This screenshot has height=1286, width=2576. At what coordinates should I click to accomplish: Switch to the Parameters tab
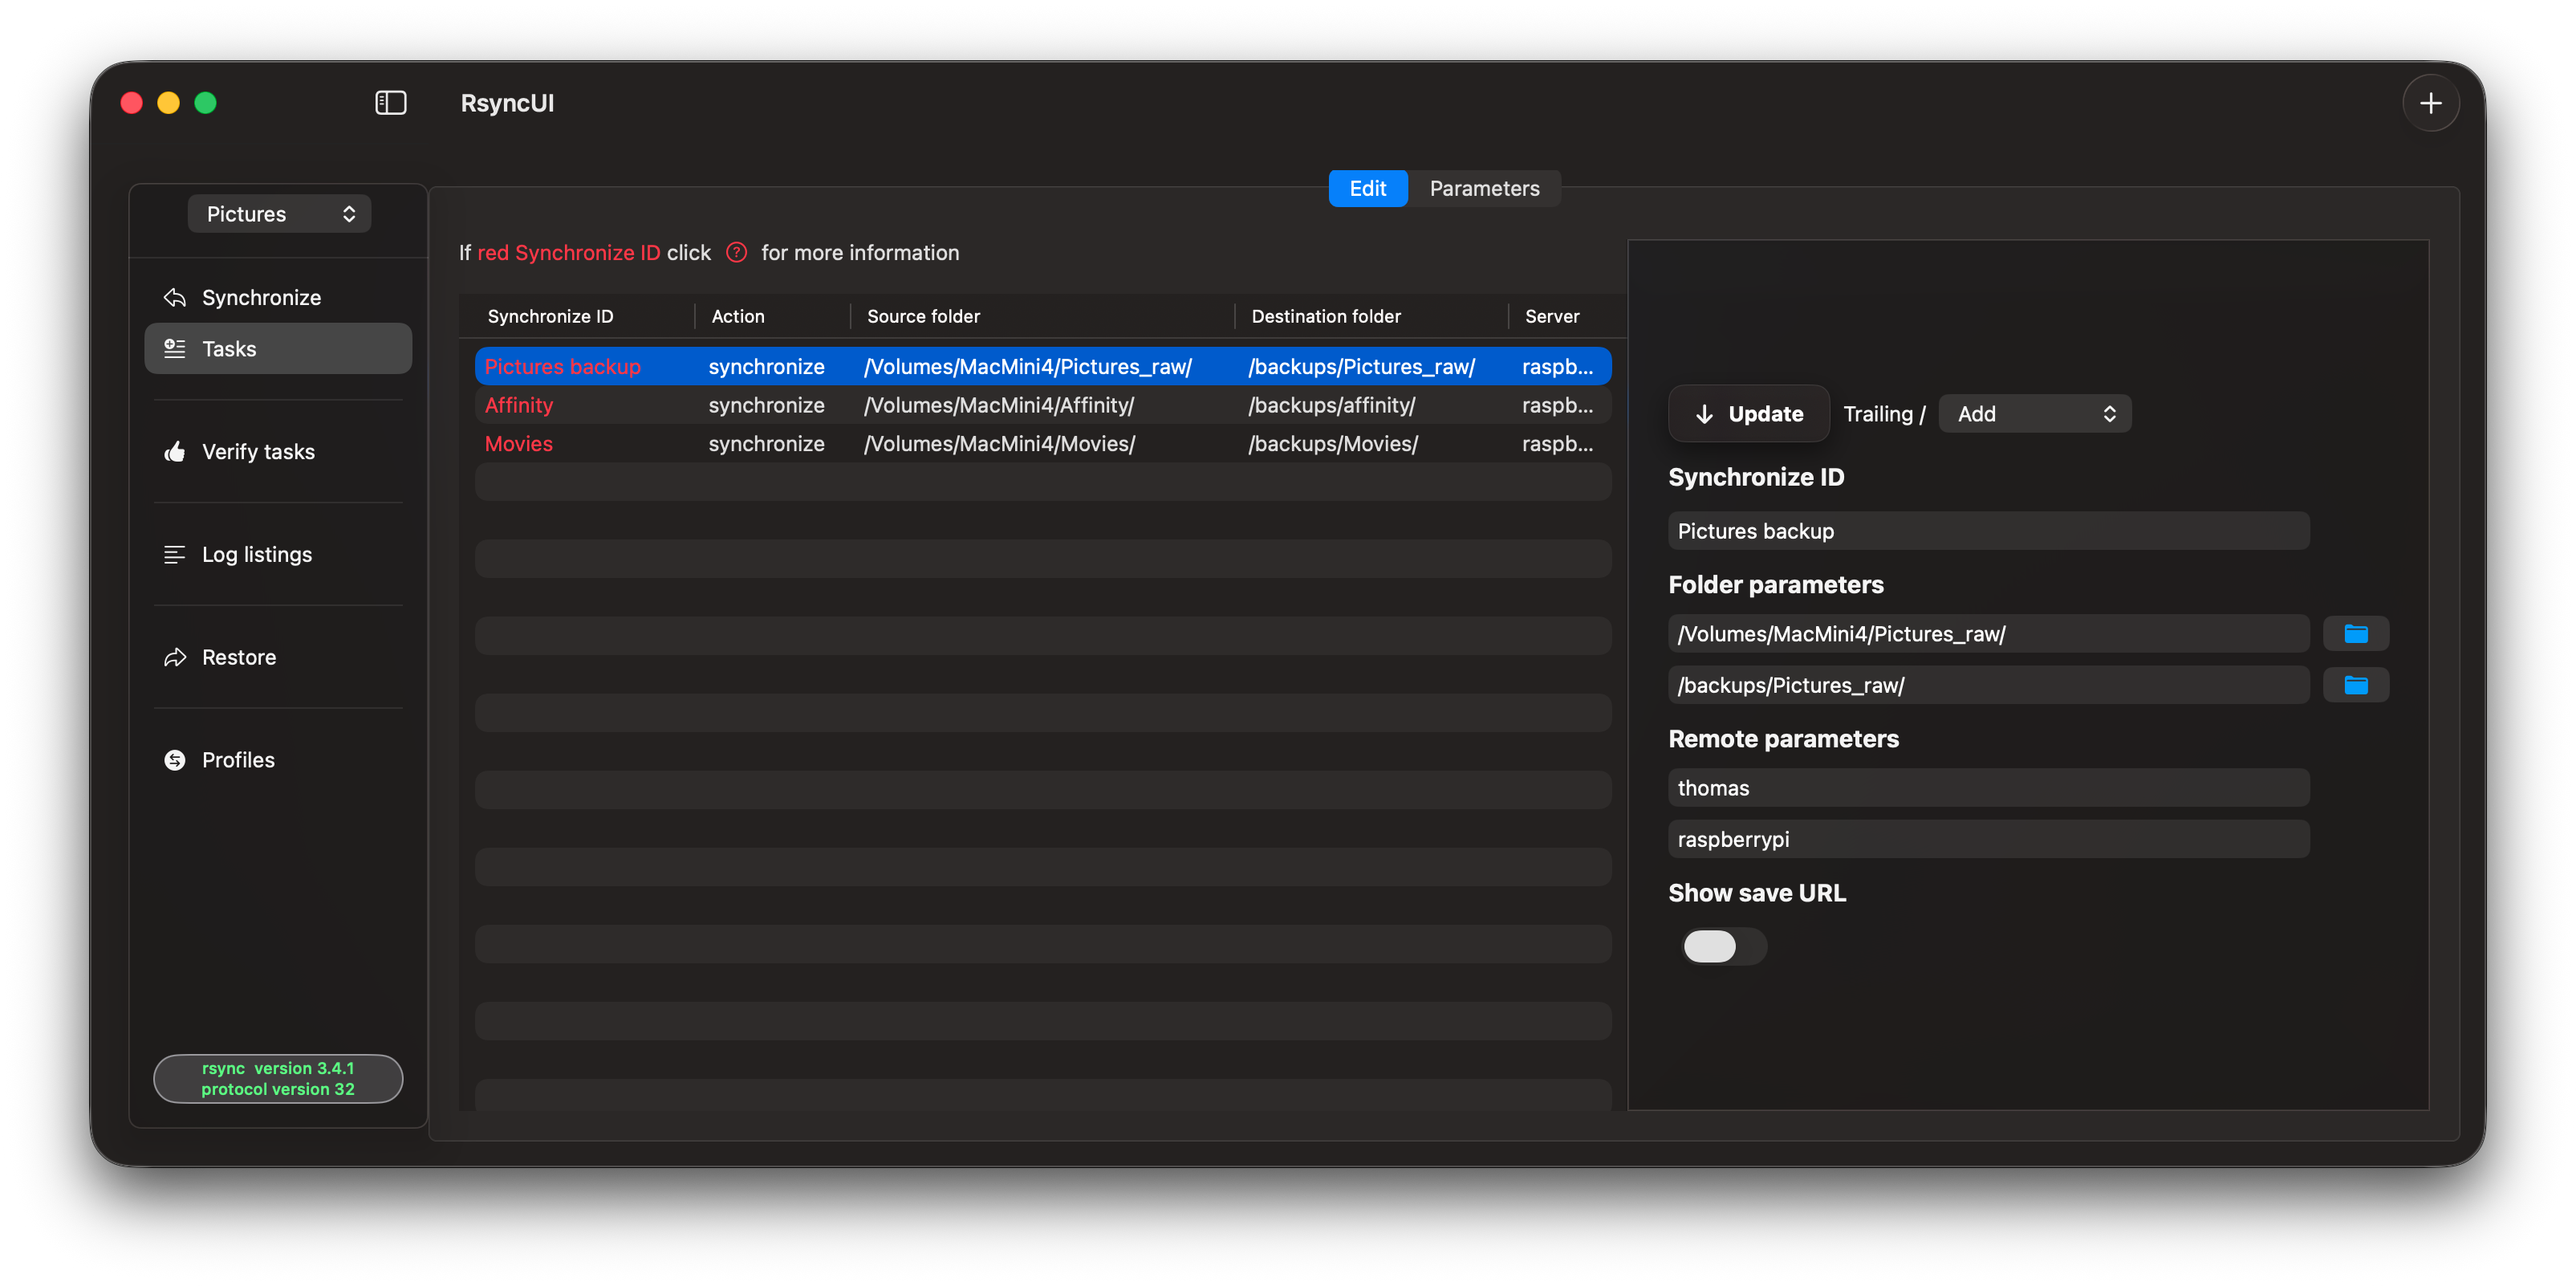point(1484,189)
